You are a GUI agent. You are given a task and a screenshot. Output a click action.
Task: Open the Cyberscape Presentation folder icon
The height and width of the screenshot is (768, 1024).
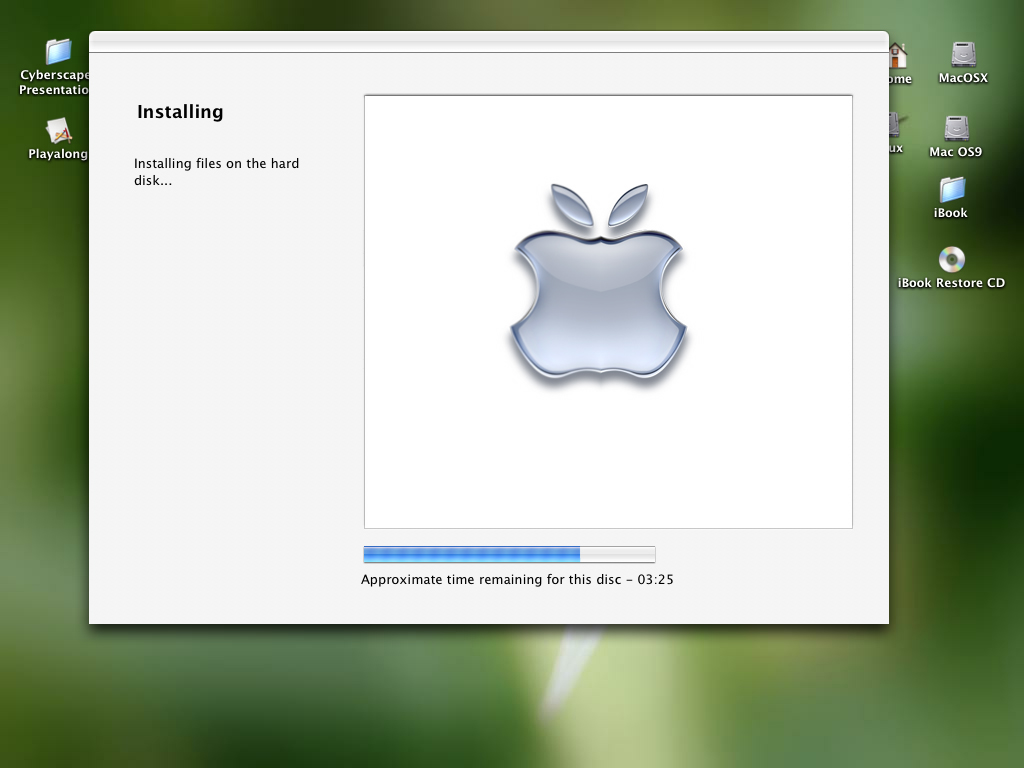tap(58, 52)
